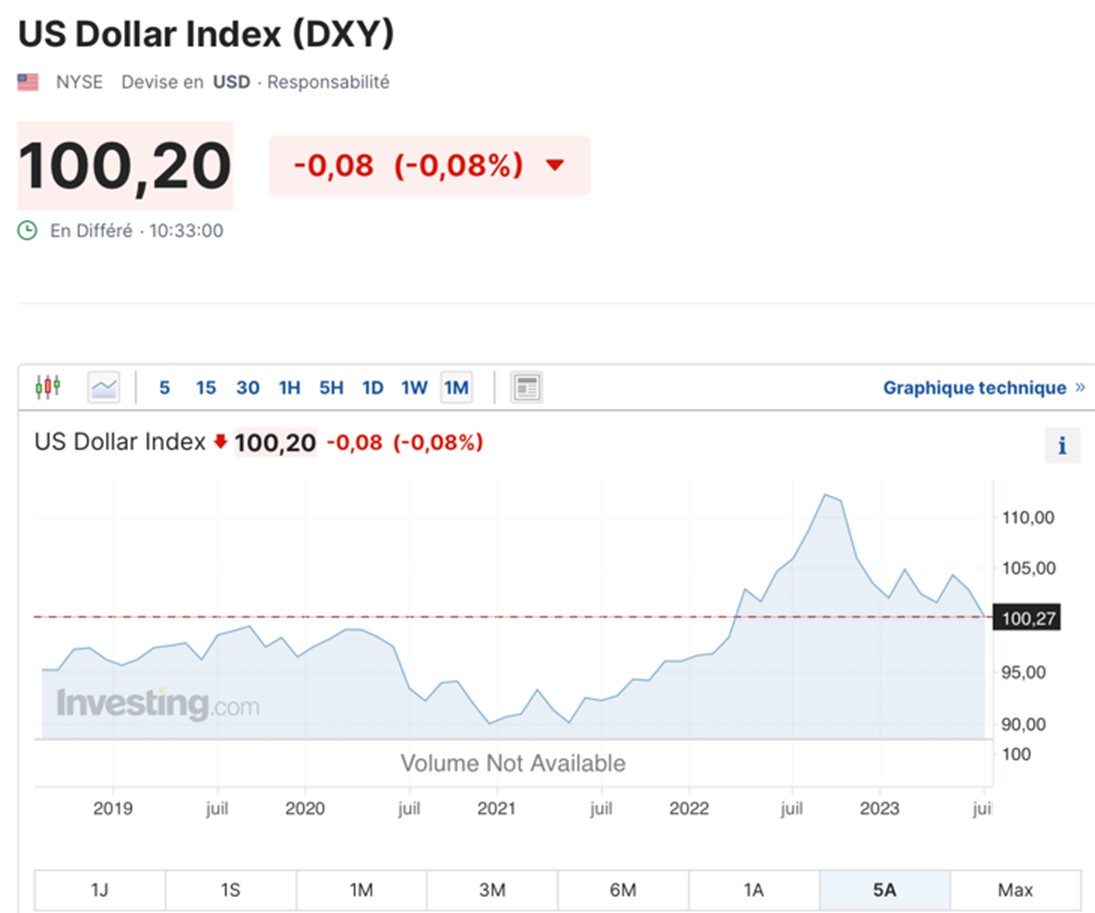Click the chart peak near late 2022
This screenshot has width=1095, height=913.
point(825,495)
